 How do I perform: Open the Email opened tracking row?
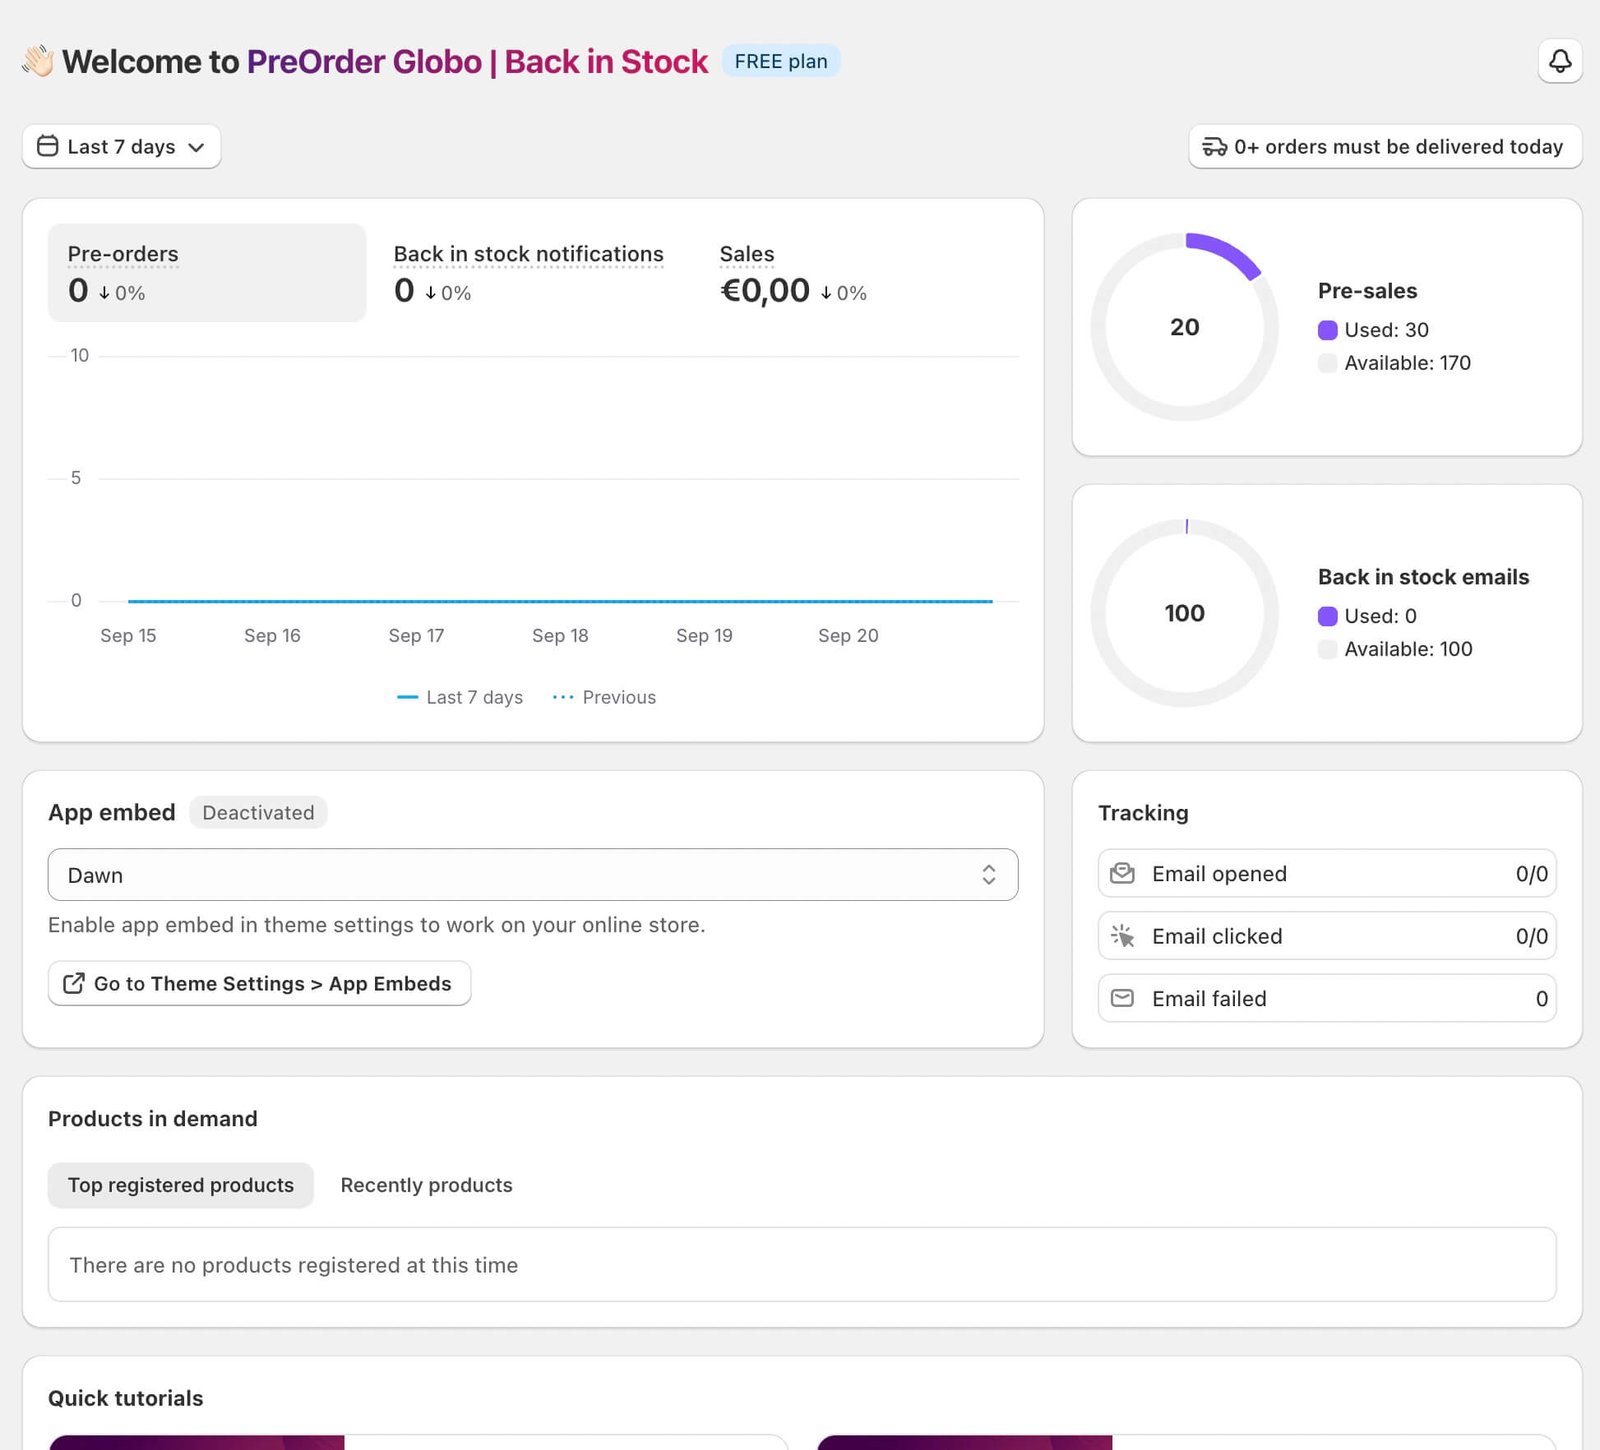(1327, 873)
